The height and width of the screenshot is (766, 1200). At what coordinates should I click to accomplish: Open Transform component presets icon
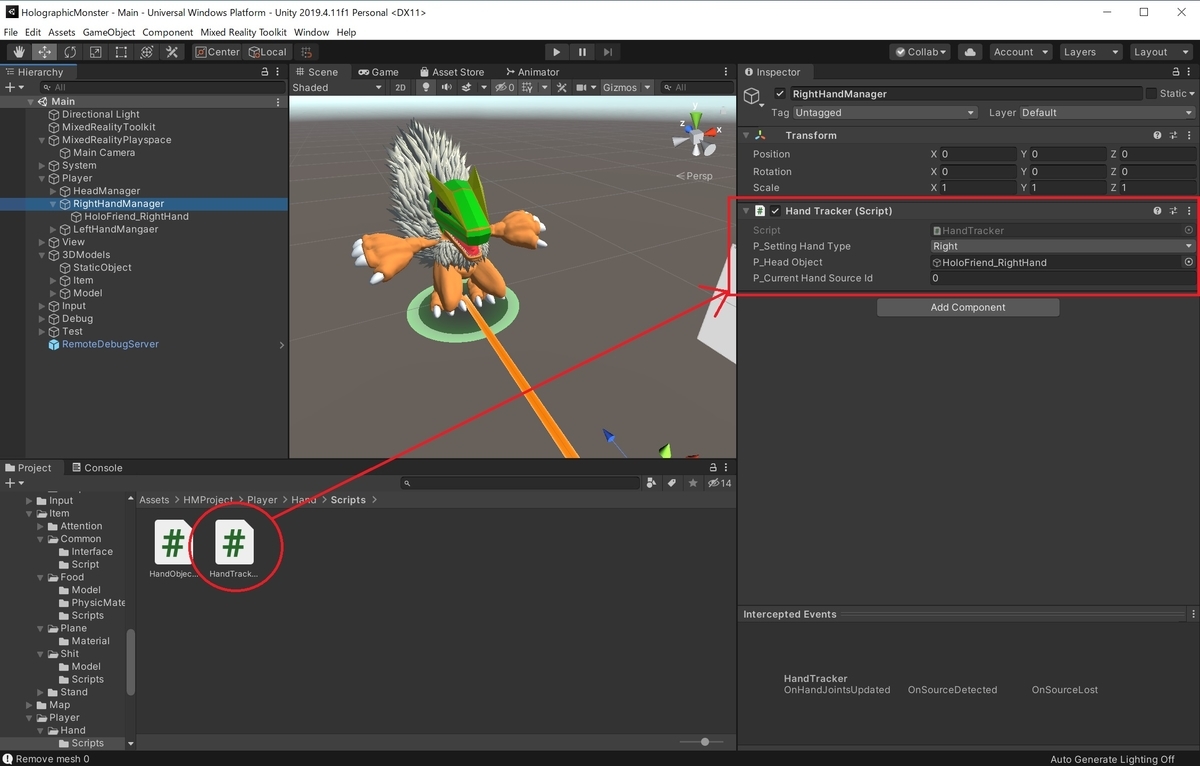tap(1174, 135)
